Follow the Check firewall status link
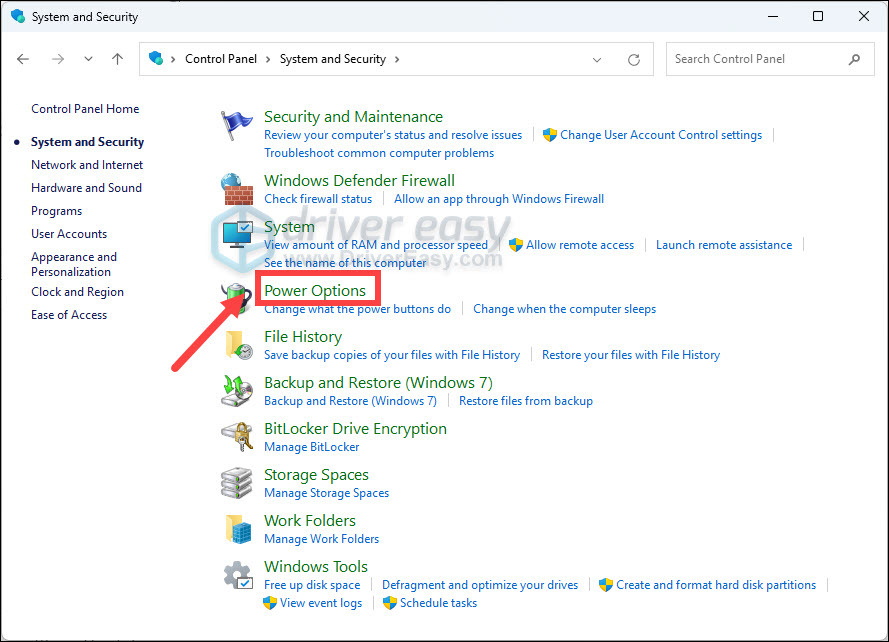This screenshot has height=642, width=889. click(x=318, y=198)
